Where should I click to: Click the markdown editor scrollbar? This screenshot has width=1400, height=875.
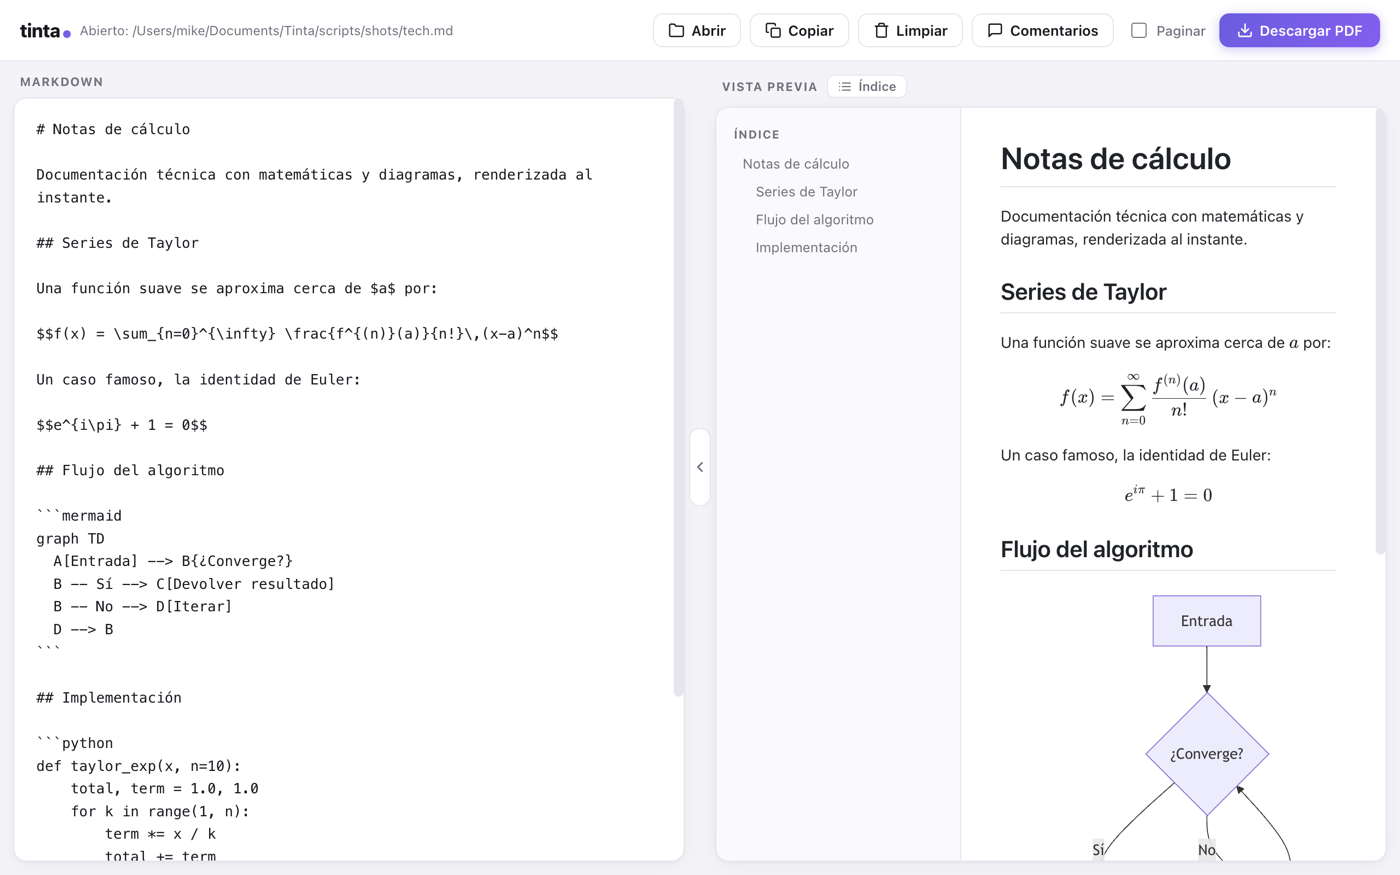679,398
